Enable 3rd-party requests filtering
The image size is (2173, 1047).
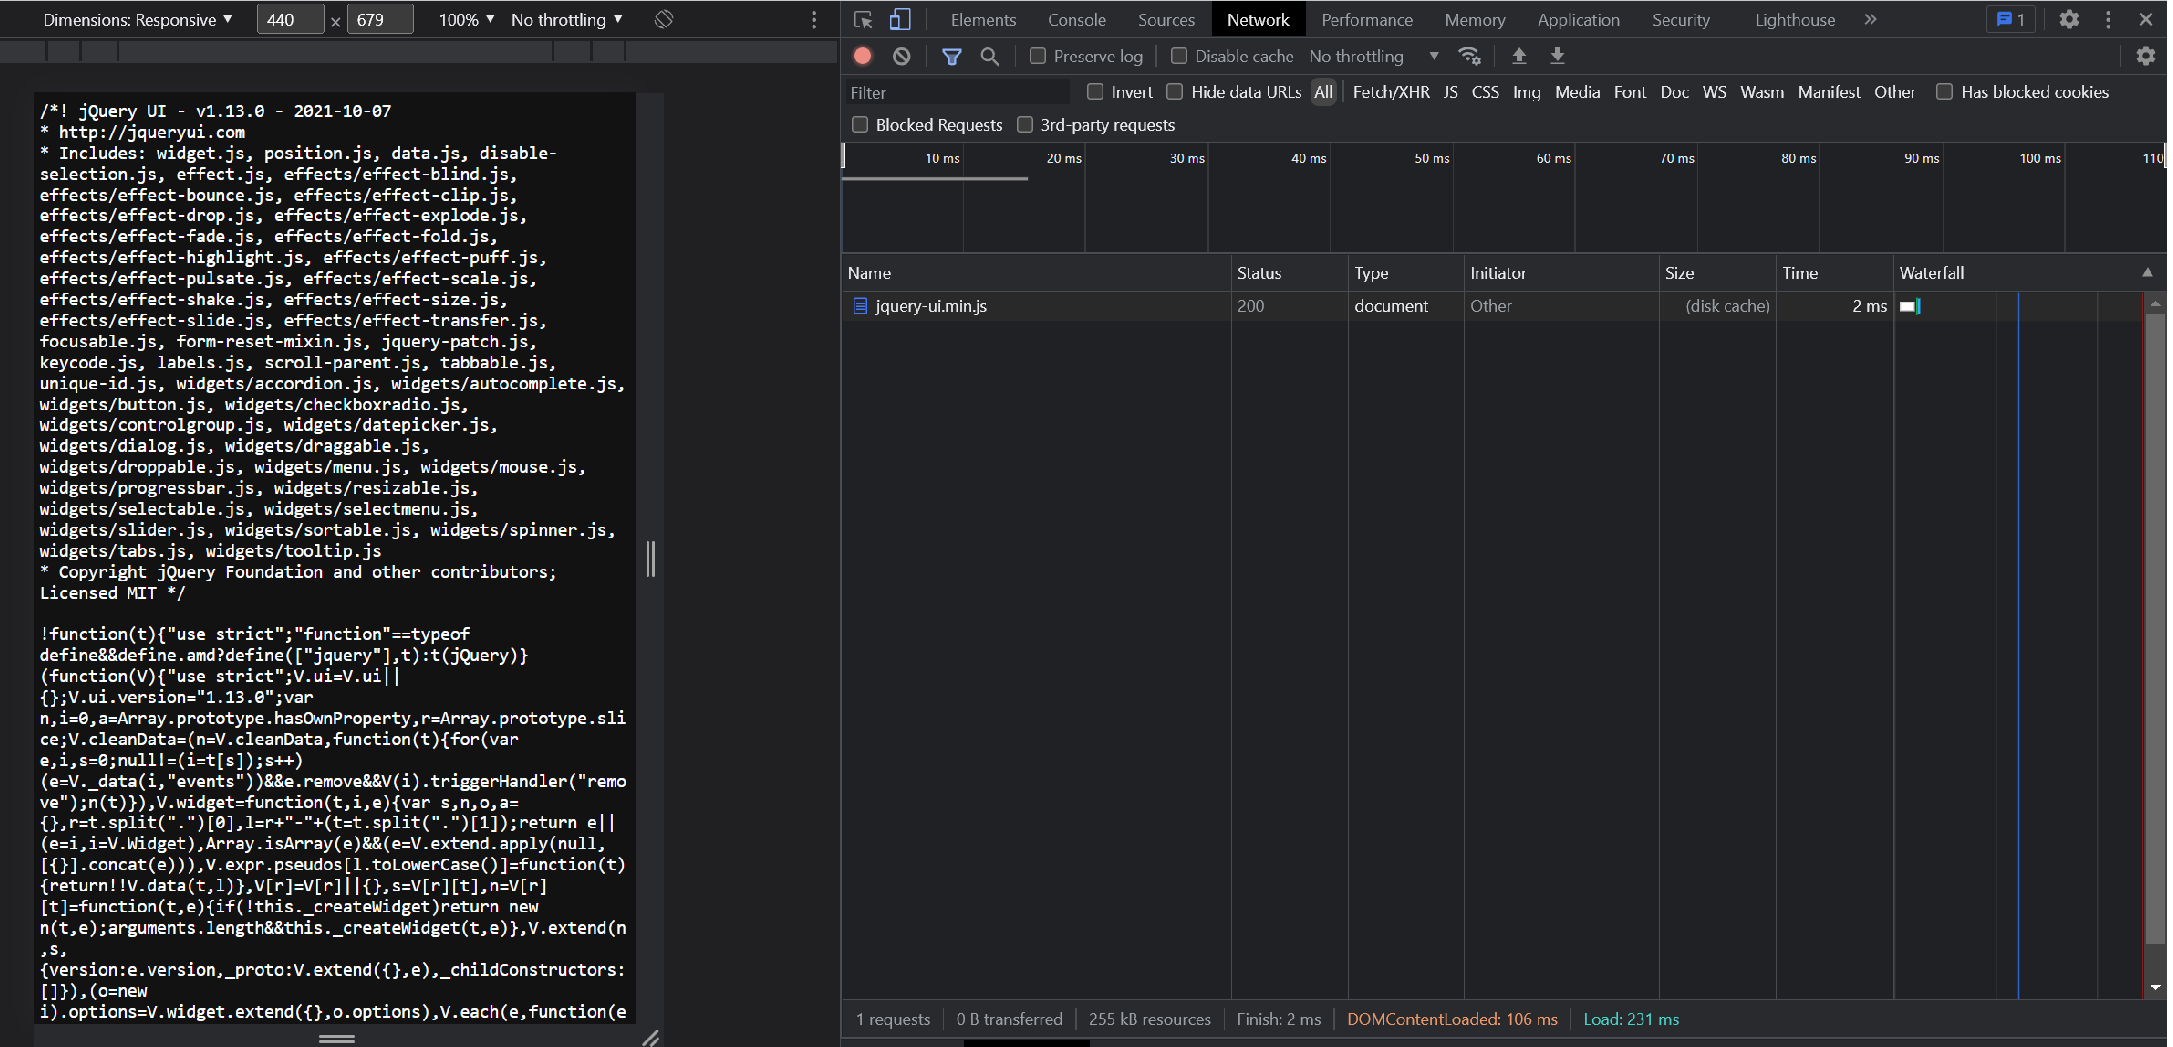(x=1025, y=124)
